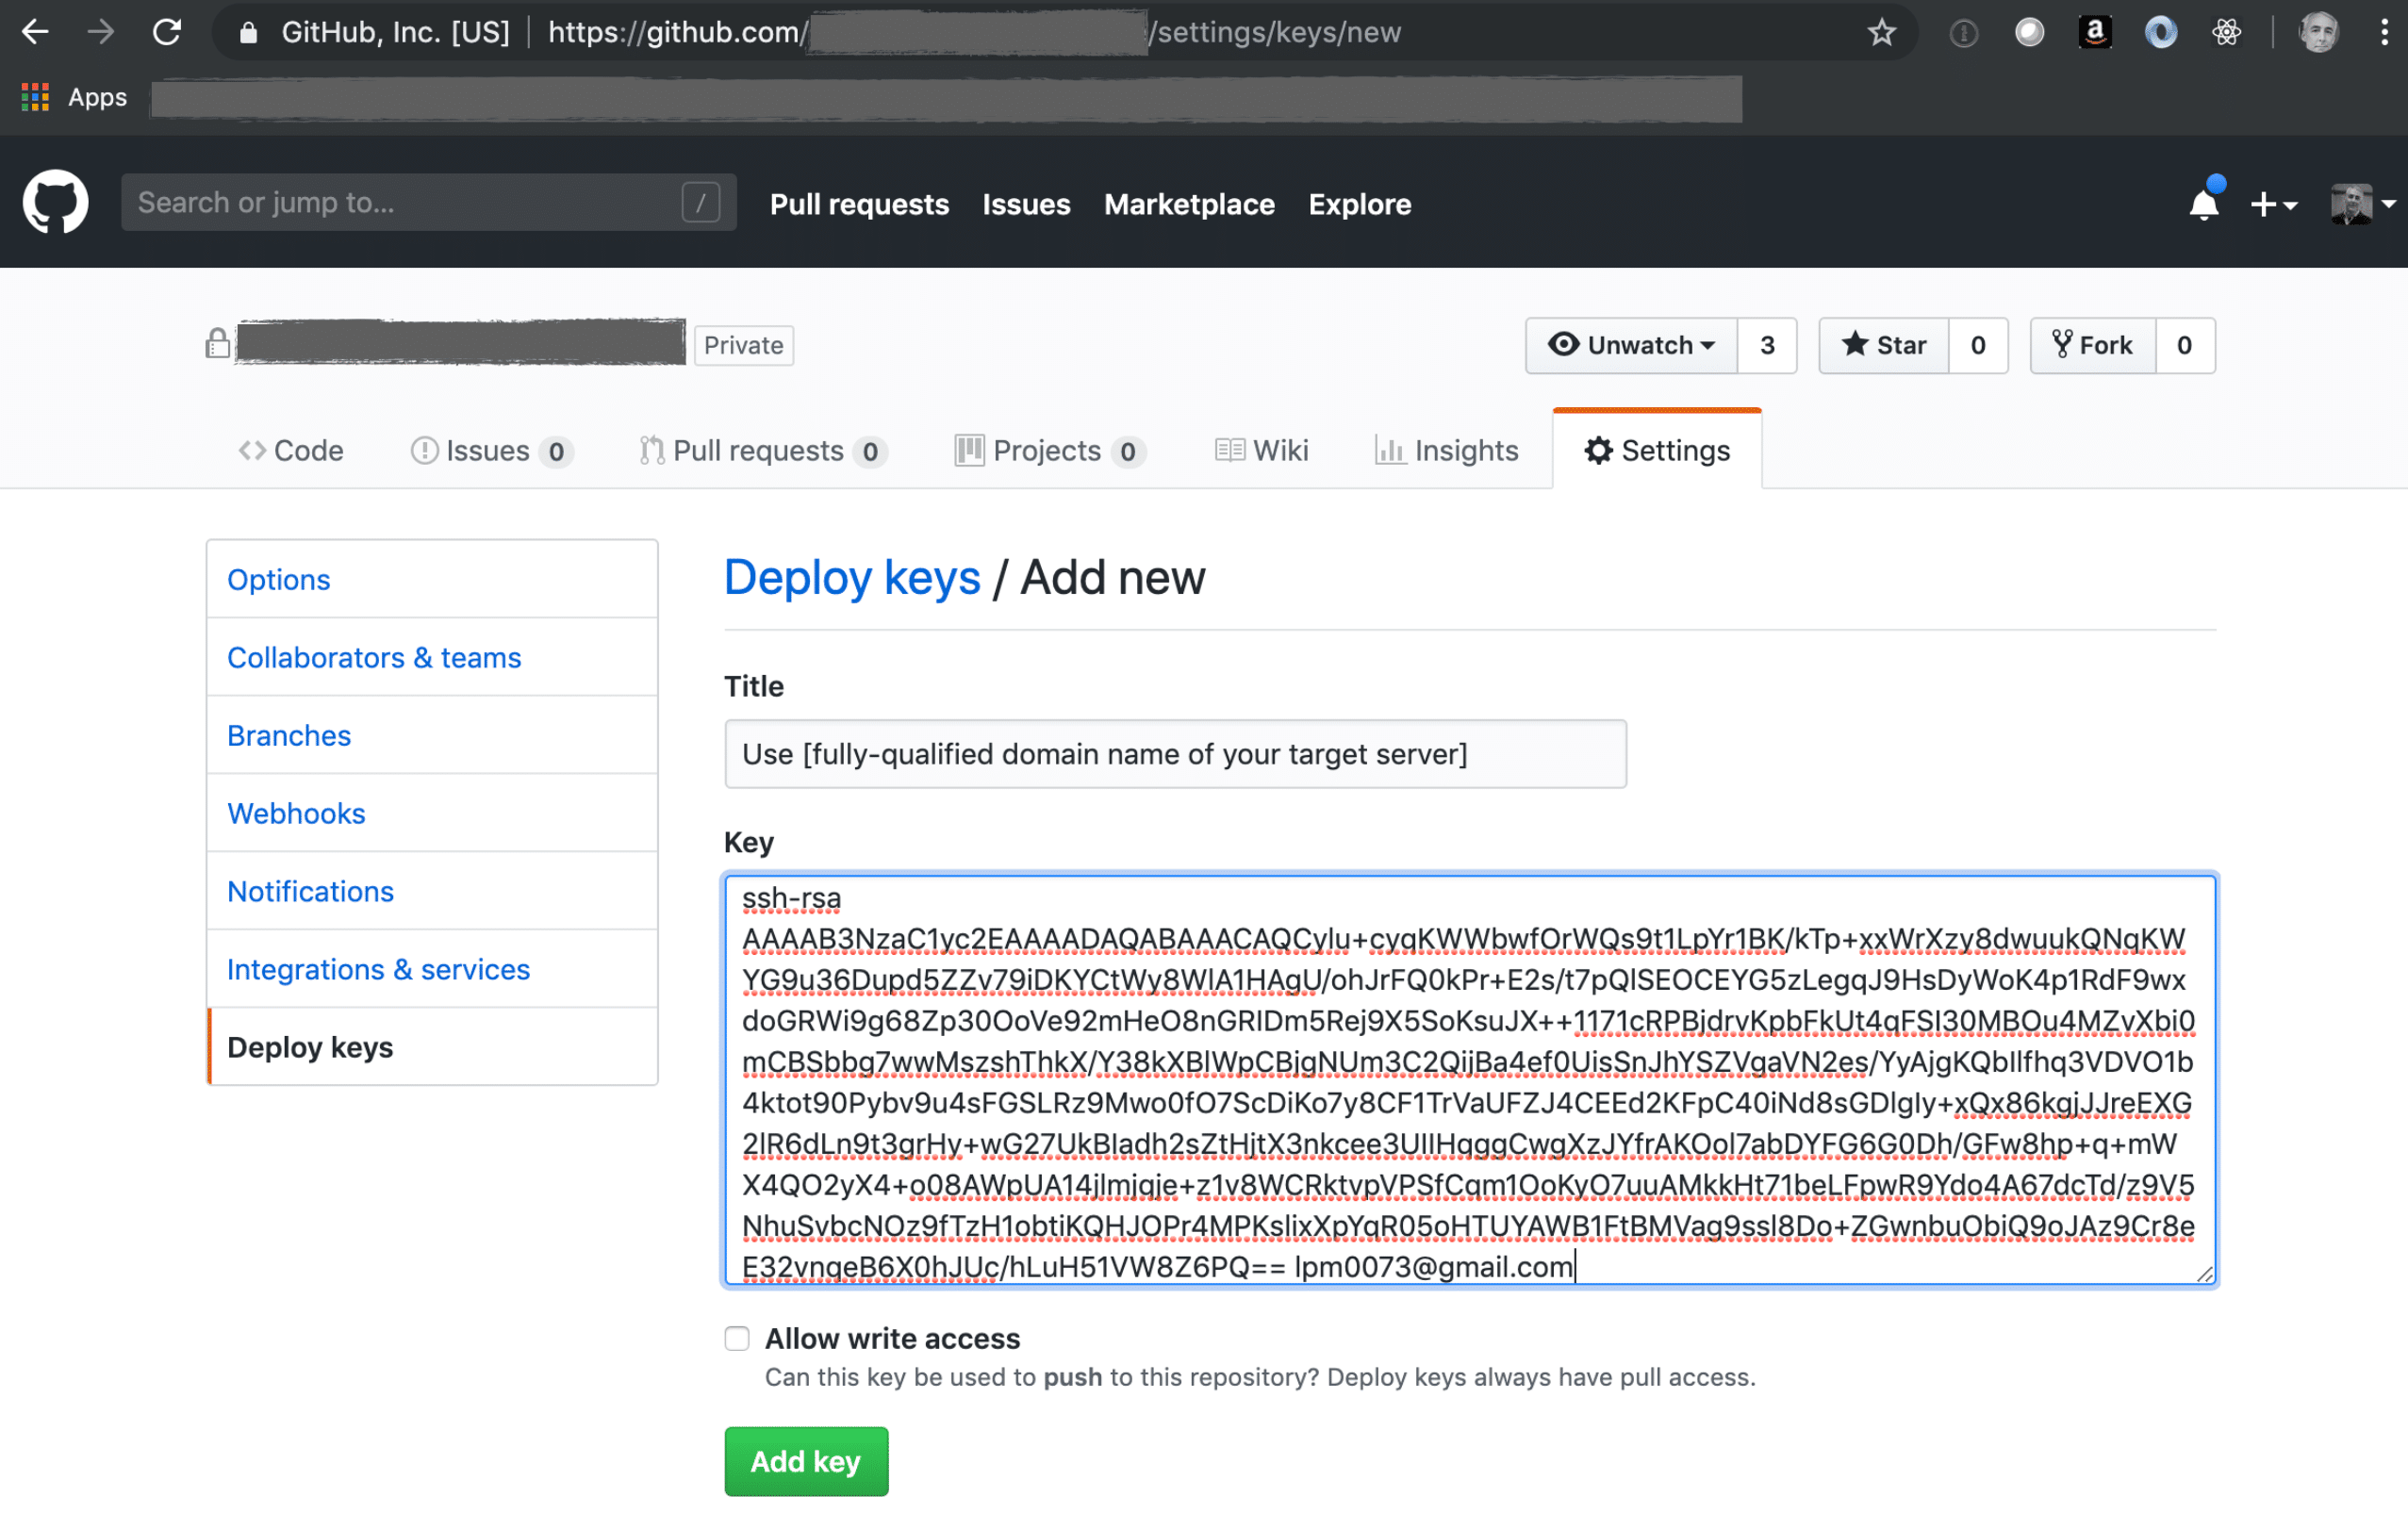
Task: Click the Key text area field
Action: pos(1471,1081)
